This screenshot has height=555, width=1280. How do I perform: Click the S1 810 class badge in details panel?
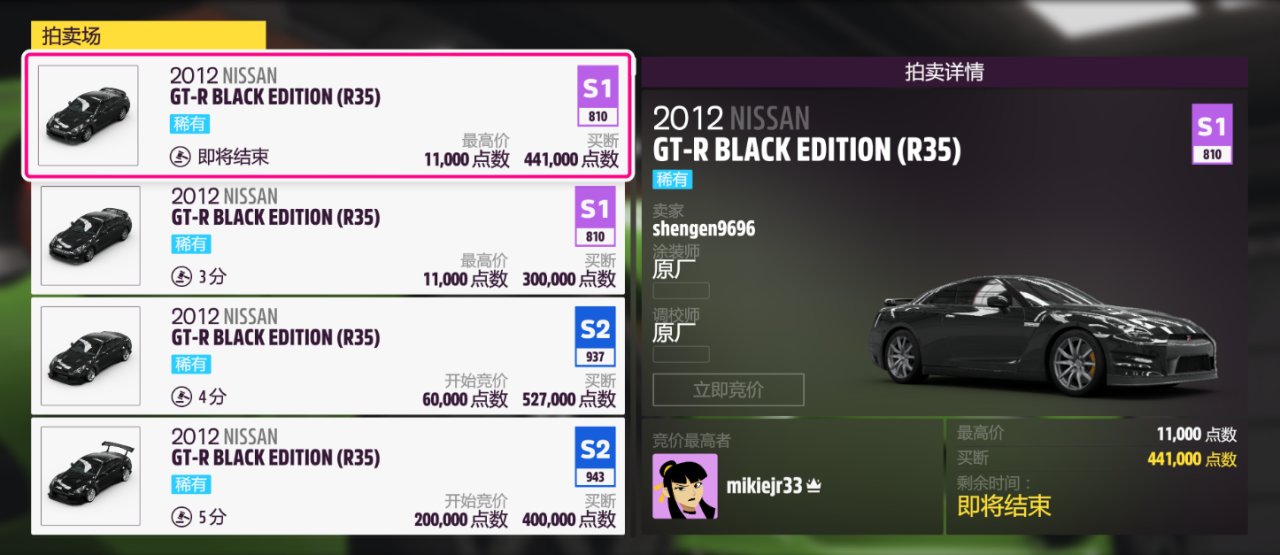(x=1212, y=134)
